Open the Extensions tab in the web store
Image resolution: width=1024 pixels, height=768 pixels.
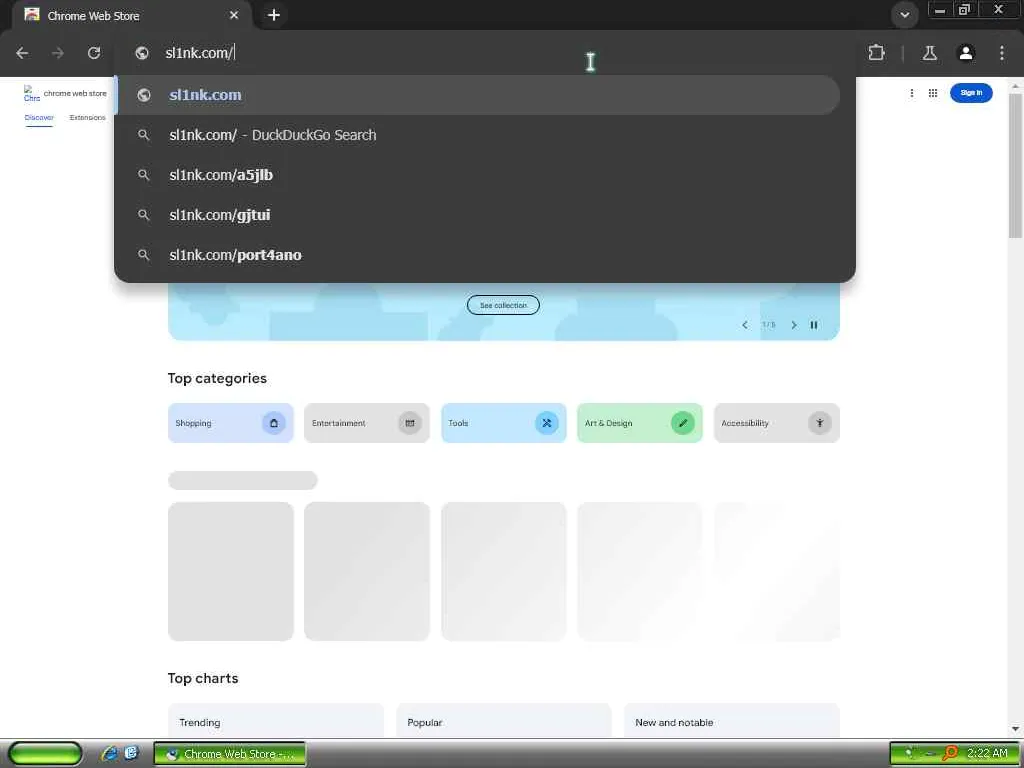click(x=88, y=118)
